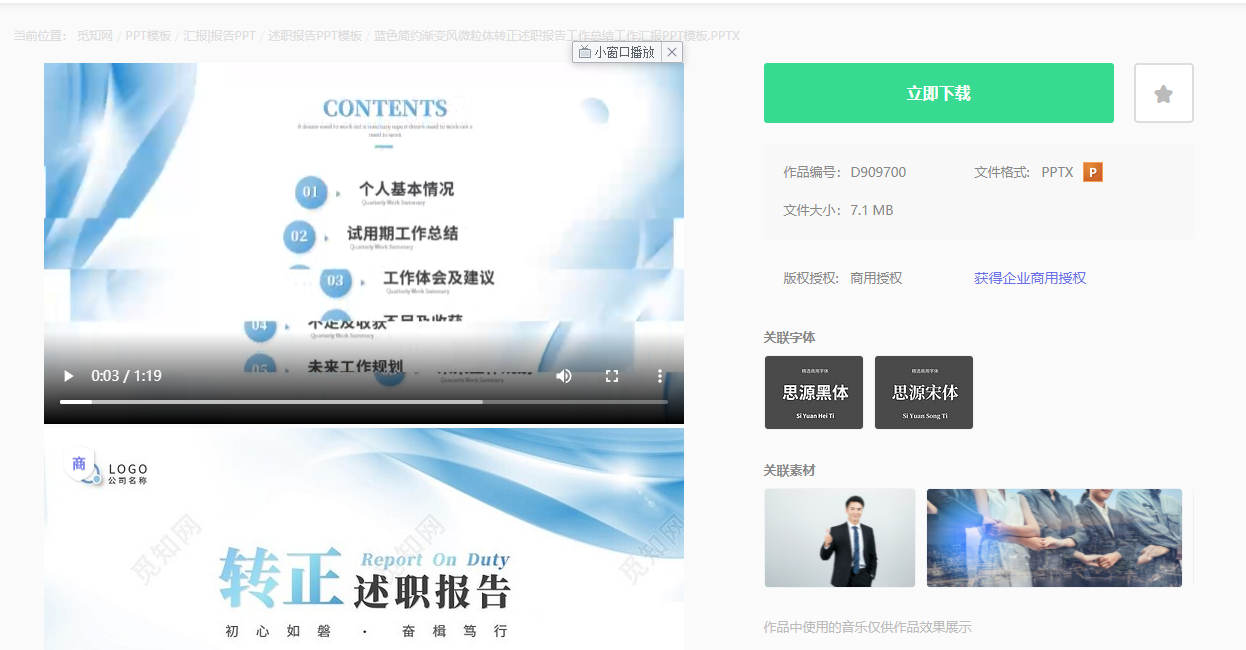The image size is (1246, 650).
Task: Open the businessman related material thumbnail
Action: click(x=840, y=538)
